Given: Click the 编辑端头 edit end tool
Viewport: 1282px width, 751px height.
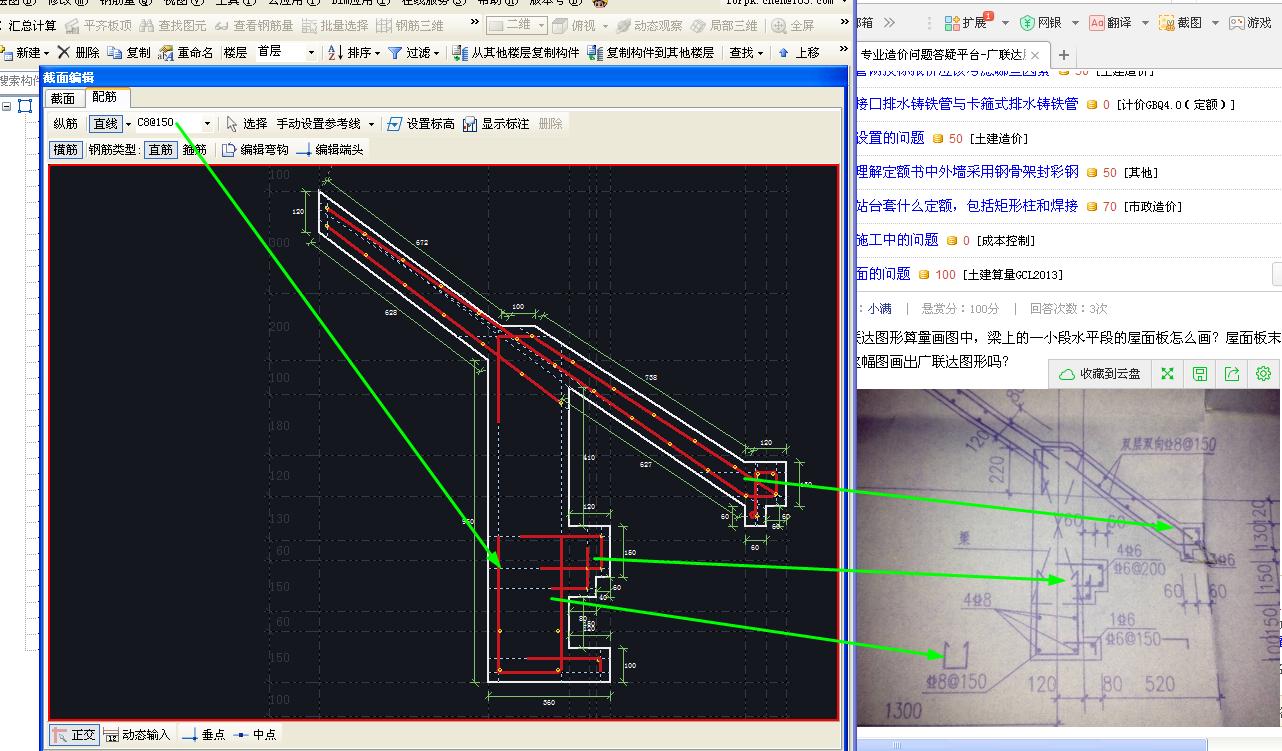Looking at the screenshot, I should (330, 149).
